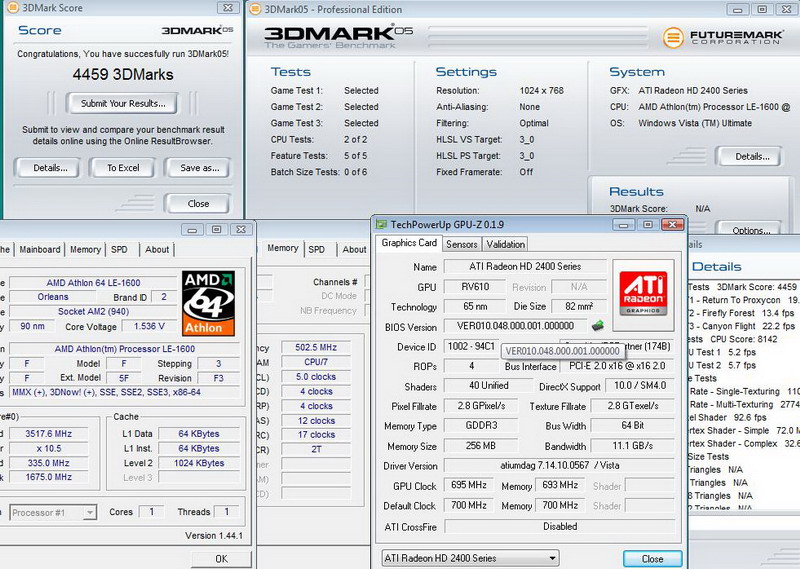The width and height of the screenshot is (800, 569).
Task: Click the 3DMark05 Professional Edition title bar icon
Action: click(256, 9)
